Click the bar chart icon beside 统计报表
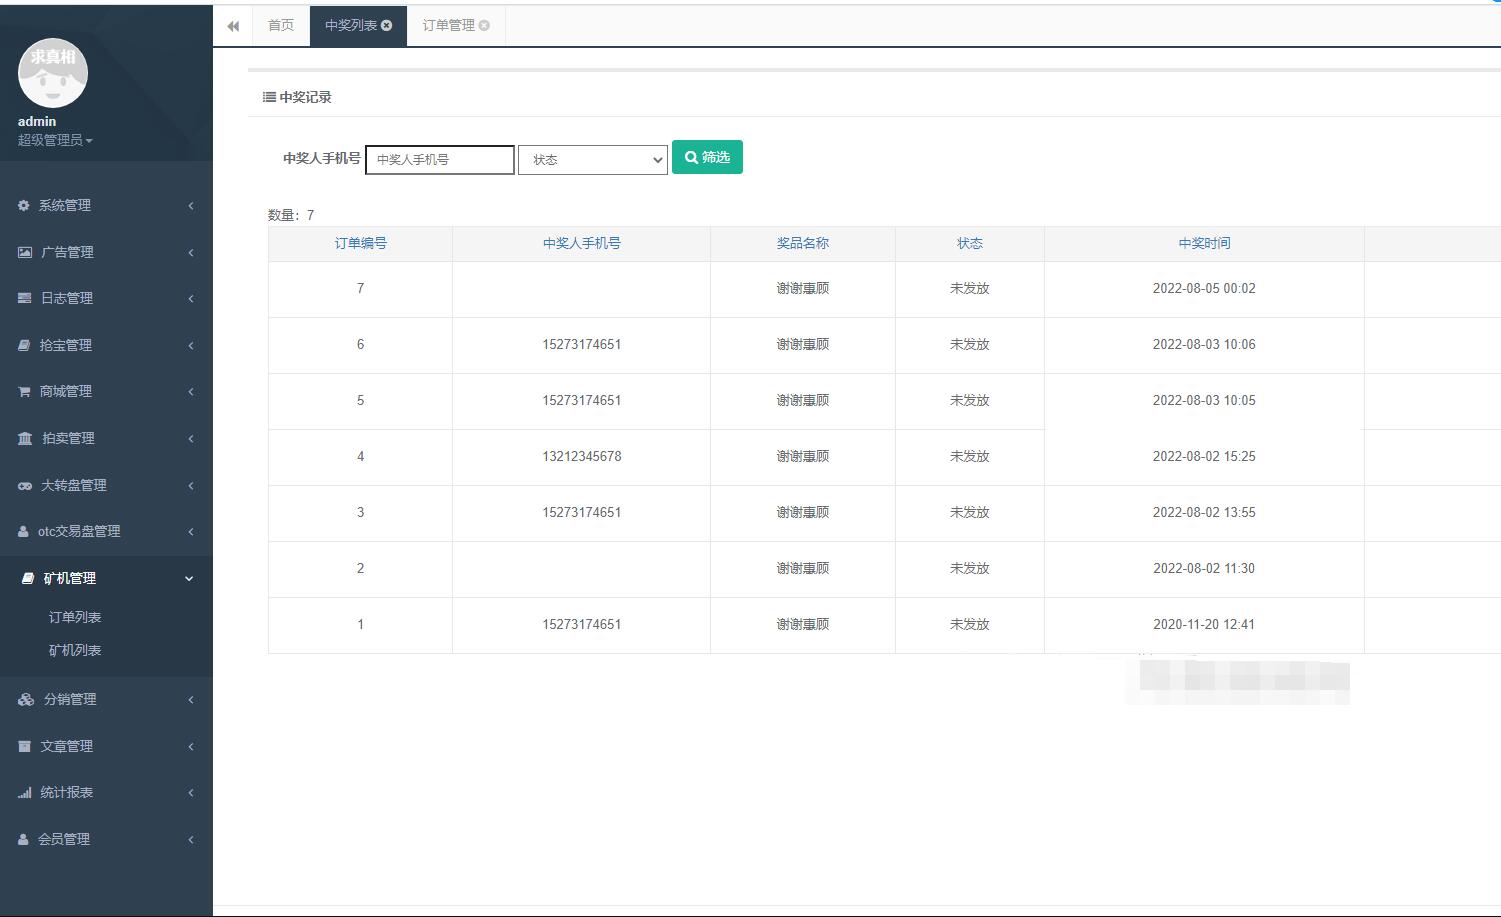 coord(24,793)
